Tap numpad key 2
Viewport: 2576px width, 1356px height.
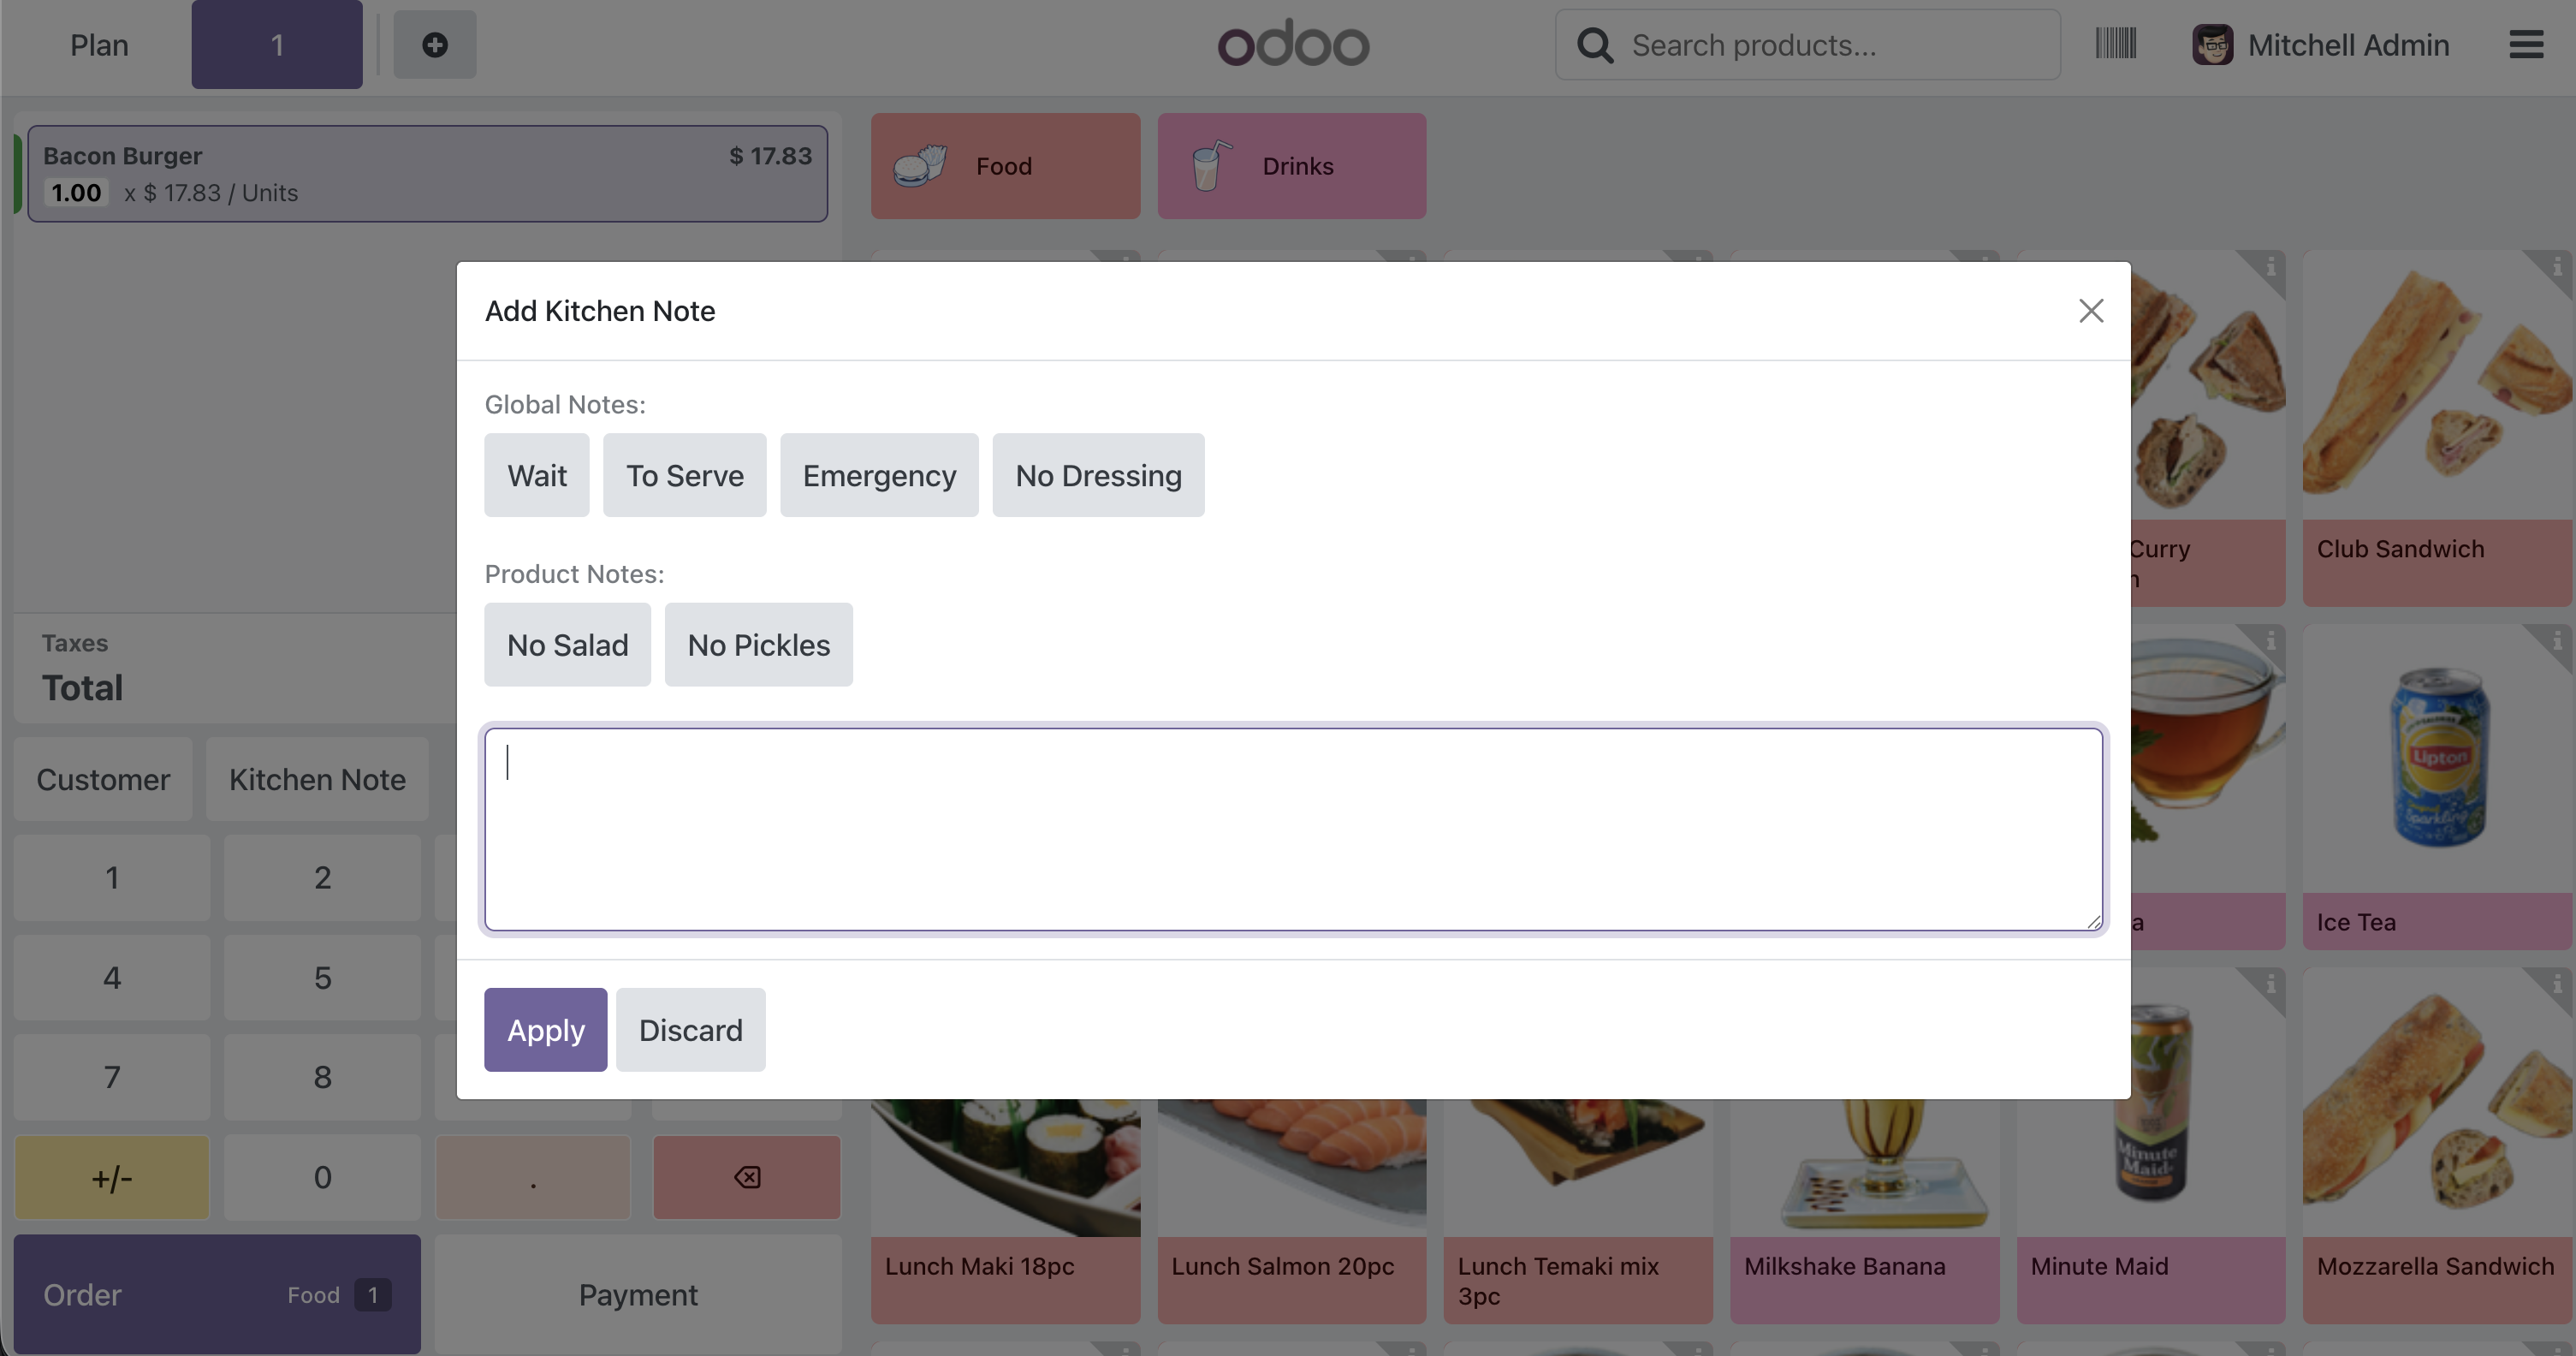[x=322, y=877]
